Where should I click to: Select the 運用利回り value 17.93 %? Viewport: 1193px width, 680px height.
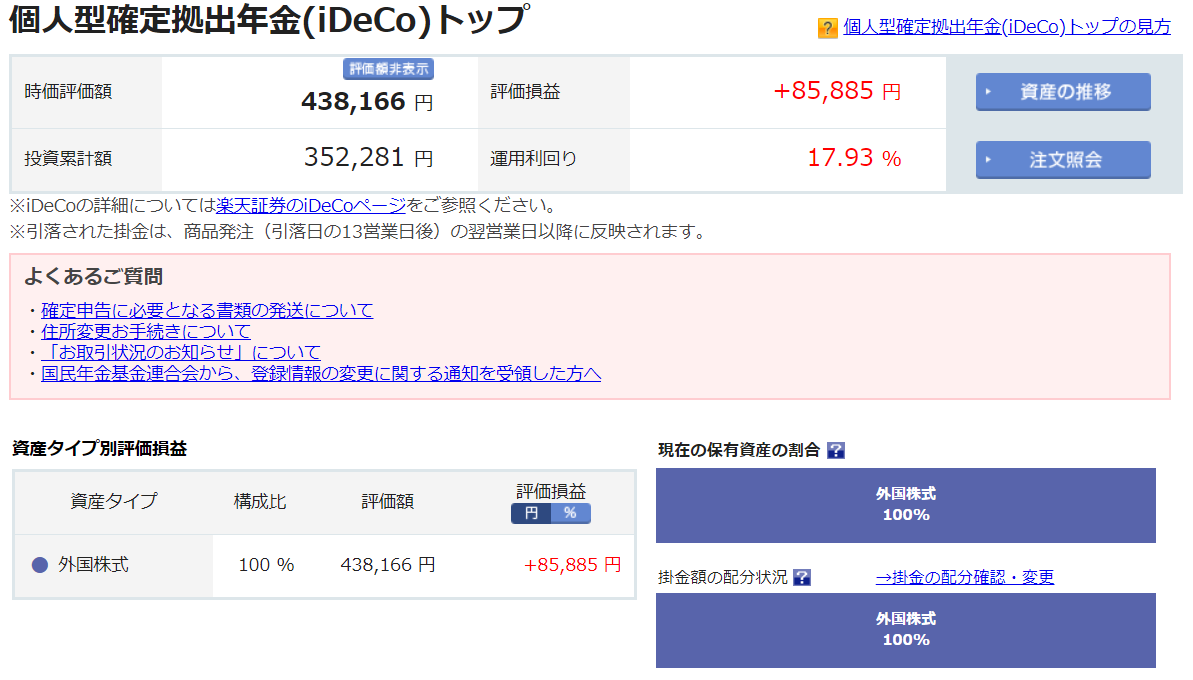[x=854, y=158]
